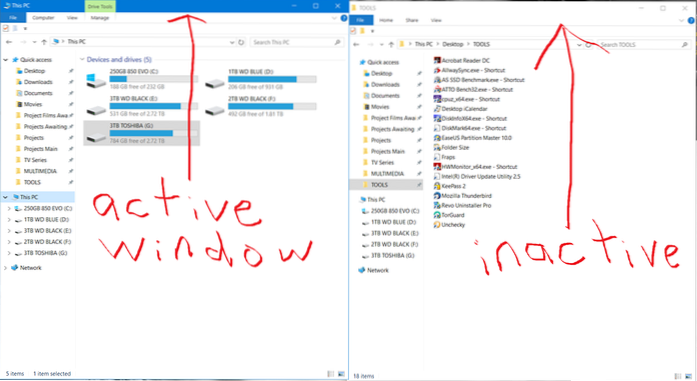Open AllwaySync.exe shortcut in TOOLS window
The height and width of the screenshot is (381, 697).
click(469, 70)
